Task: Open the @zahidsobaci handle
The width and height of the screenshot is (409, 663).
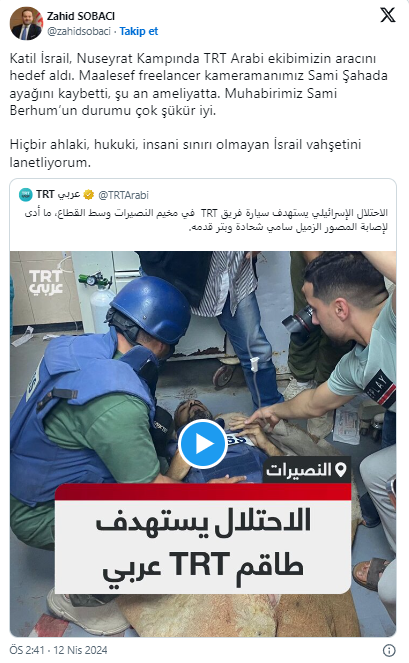Action: [79, 31]
